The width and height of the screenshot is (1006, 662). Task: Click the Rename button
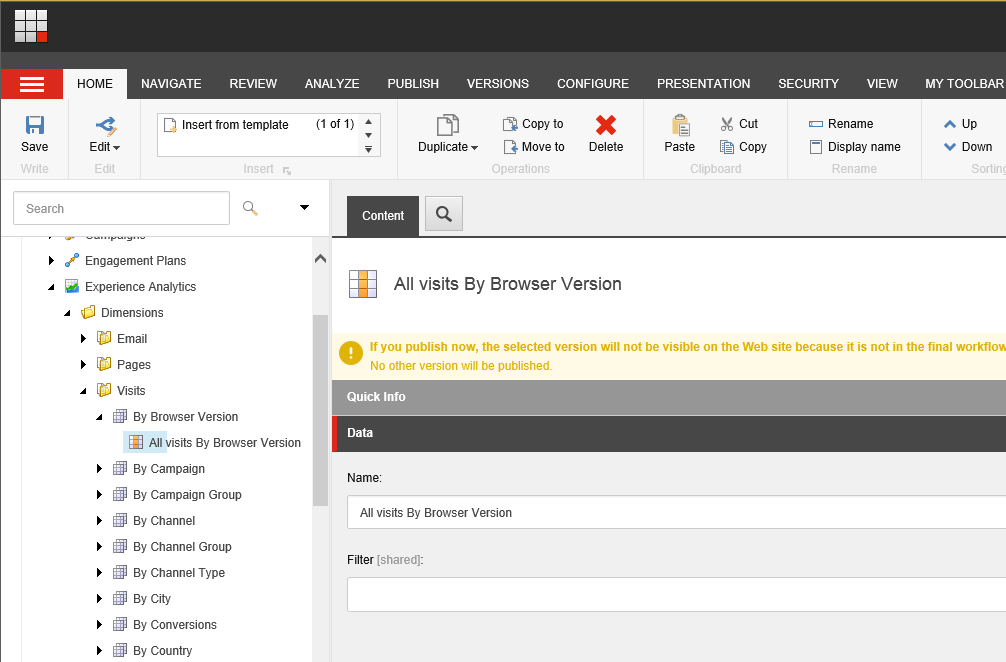click(841, 124)
